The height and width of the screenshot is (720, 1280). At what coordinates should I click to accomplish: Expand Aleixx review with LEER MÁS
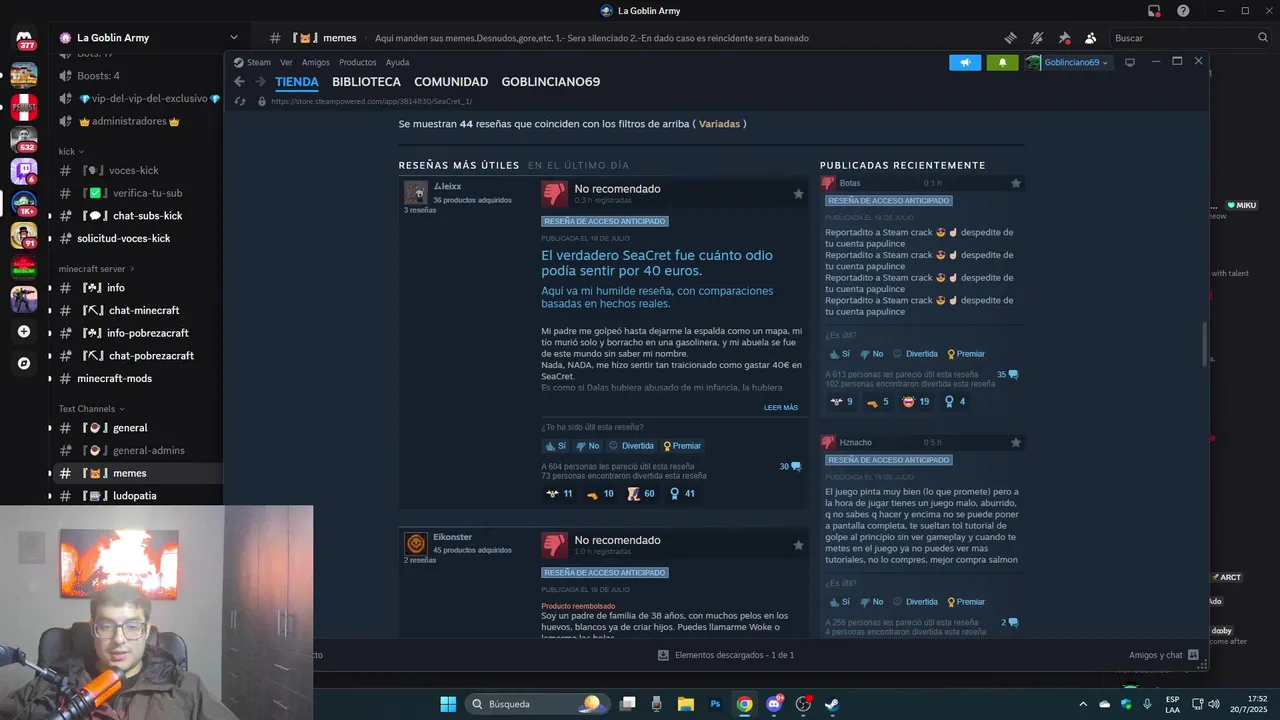781,408
